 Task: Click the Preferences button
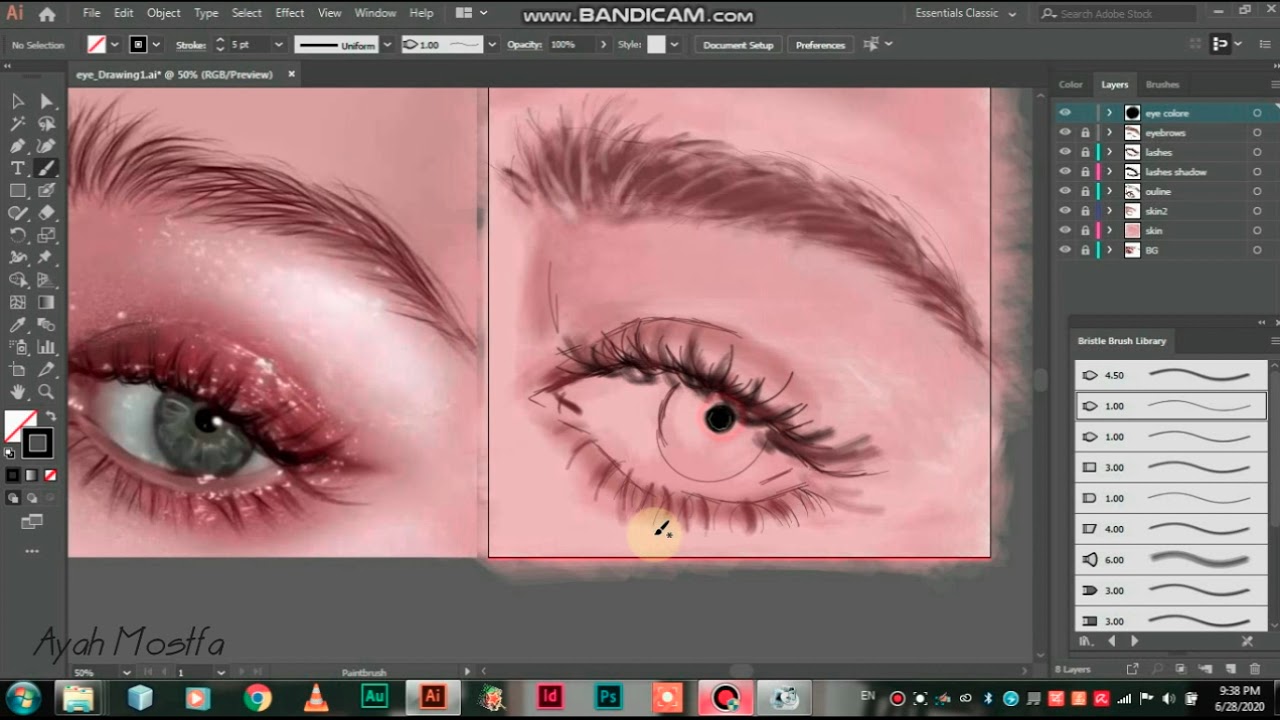coord(820,45)
